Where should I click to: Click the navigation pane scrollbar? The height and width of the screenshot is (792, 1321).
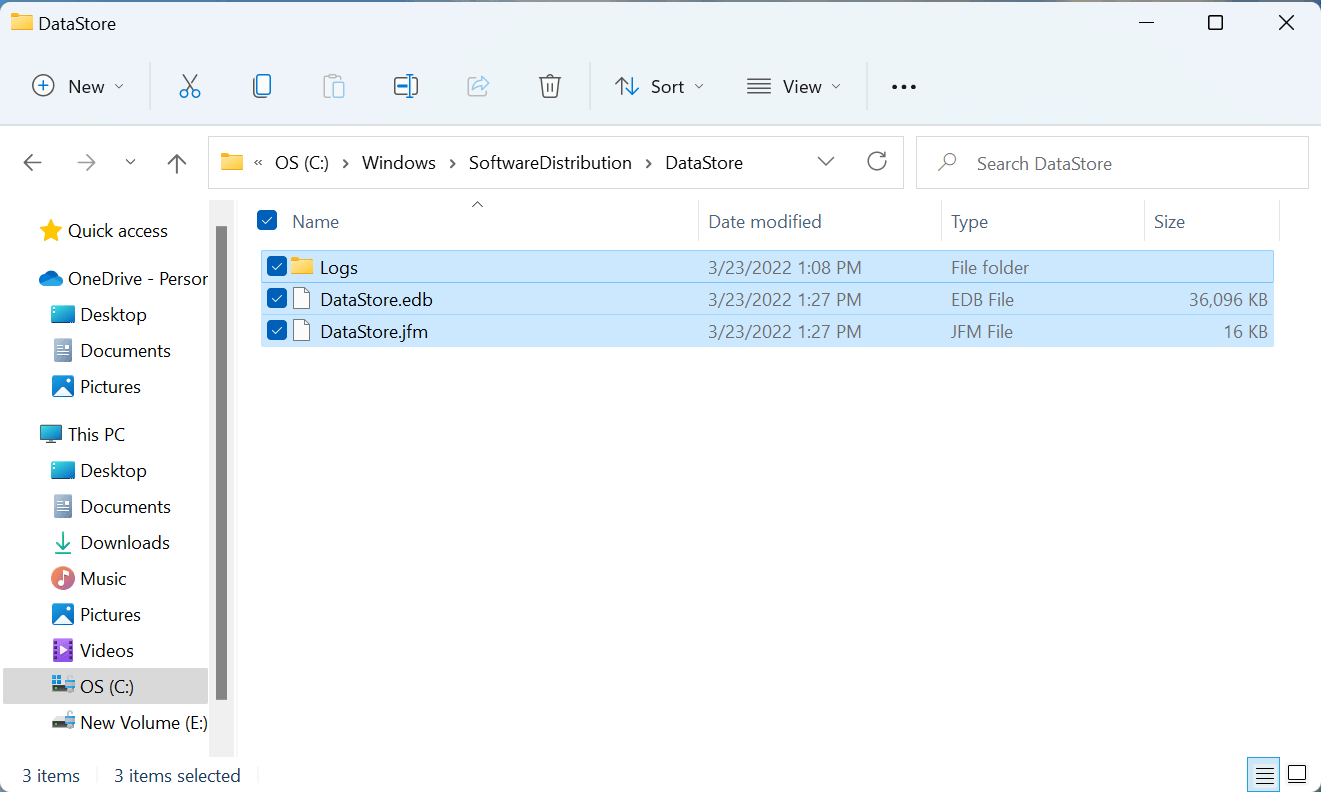pyautogui.click(x=222, y=462)
